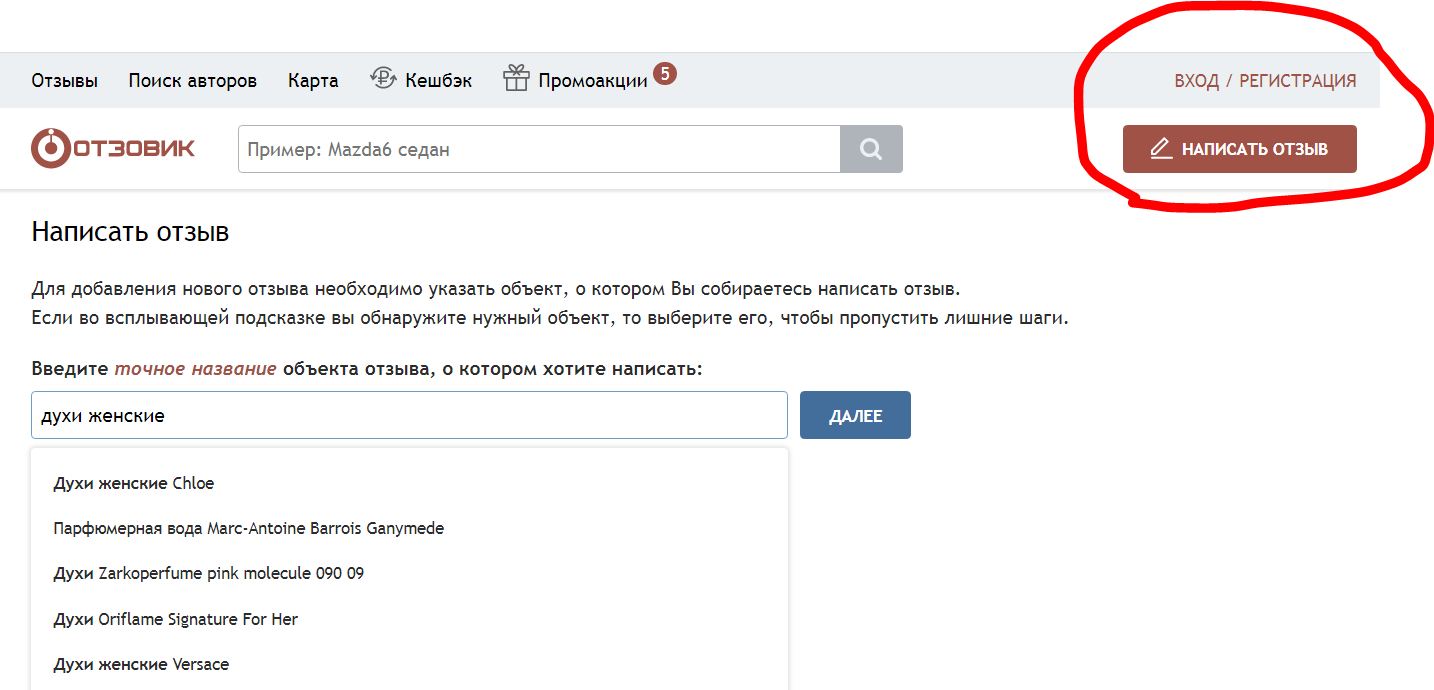The image size is (1434, 690).
Task: Open the Кешбэк menu item
Action: (439, 81)
